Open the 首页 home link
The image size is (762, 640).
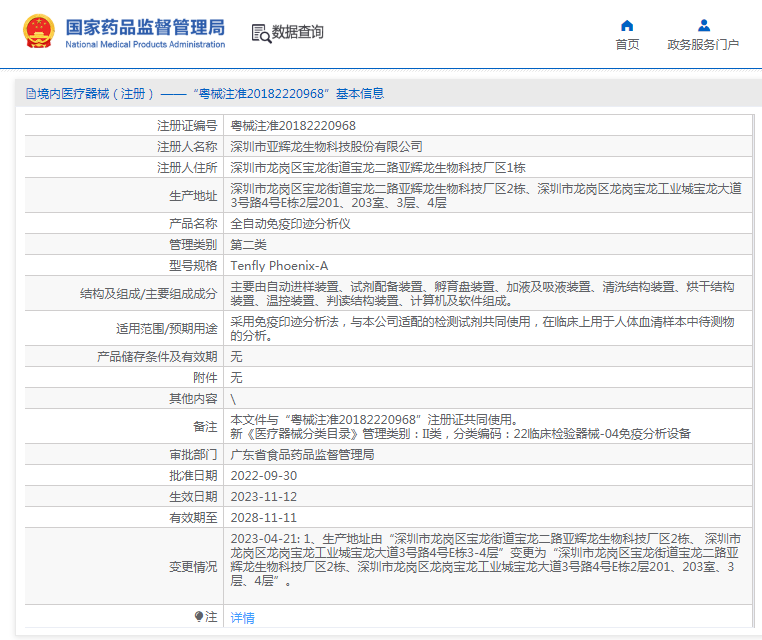tap(627, 45)
